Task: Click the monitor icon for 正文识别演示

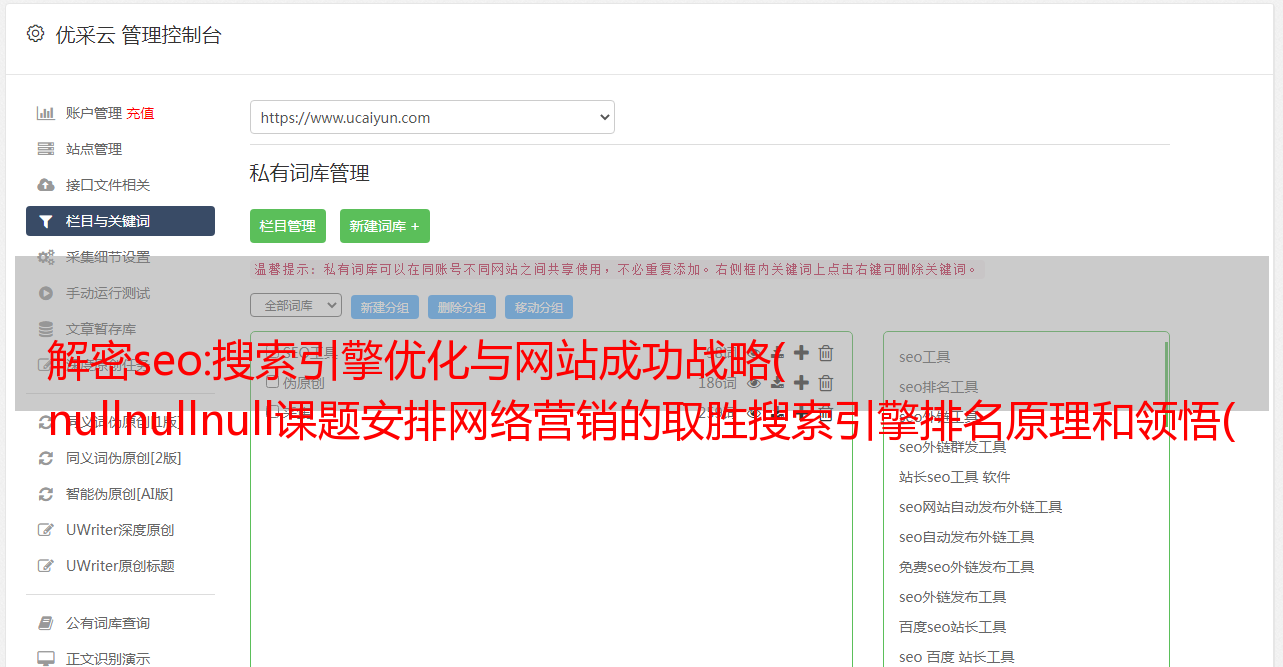Action: [x=45, y=659]
